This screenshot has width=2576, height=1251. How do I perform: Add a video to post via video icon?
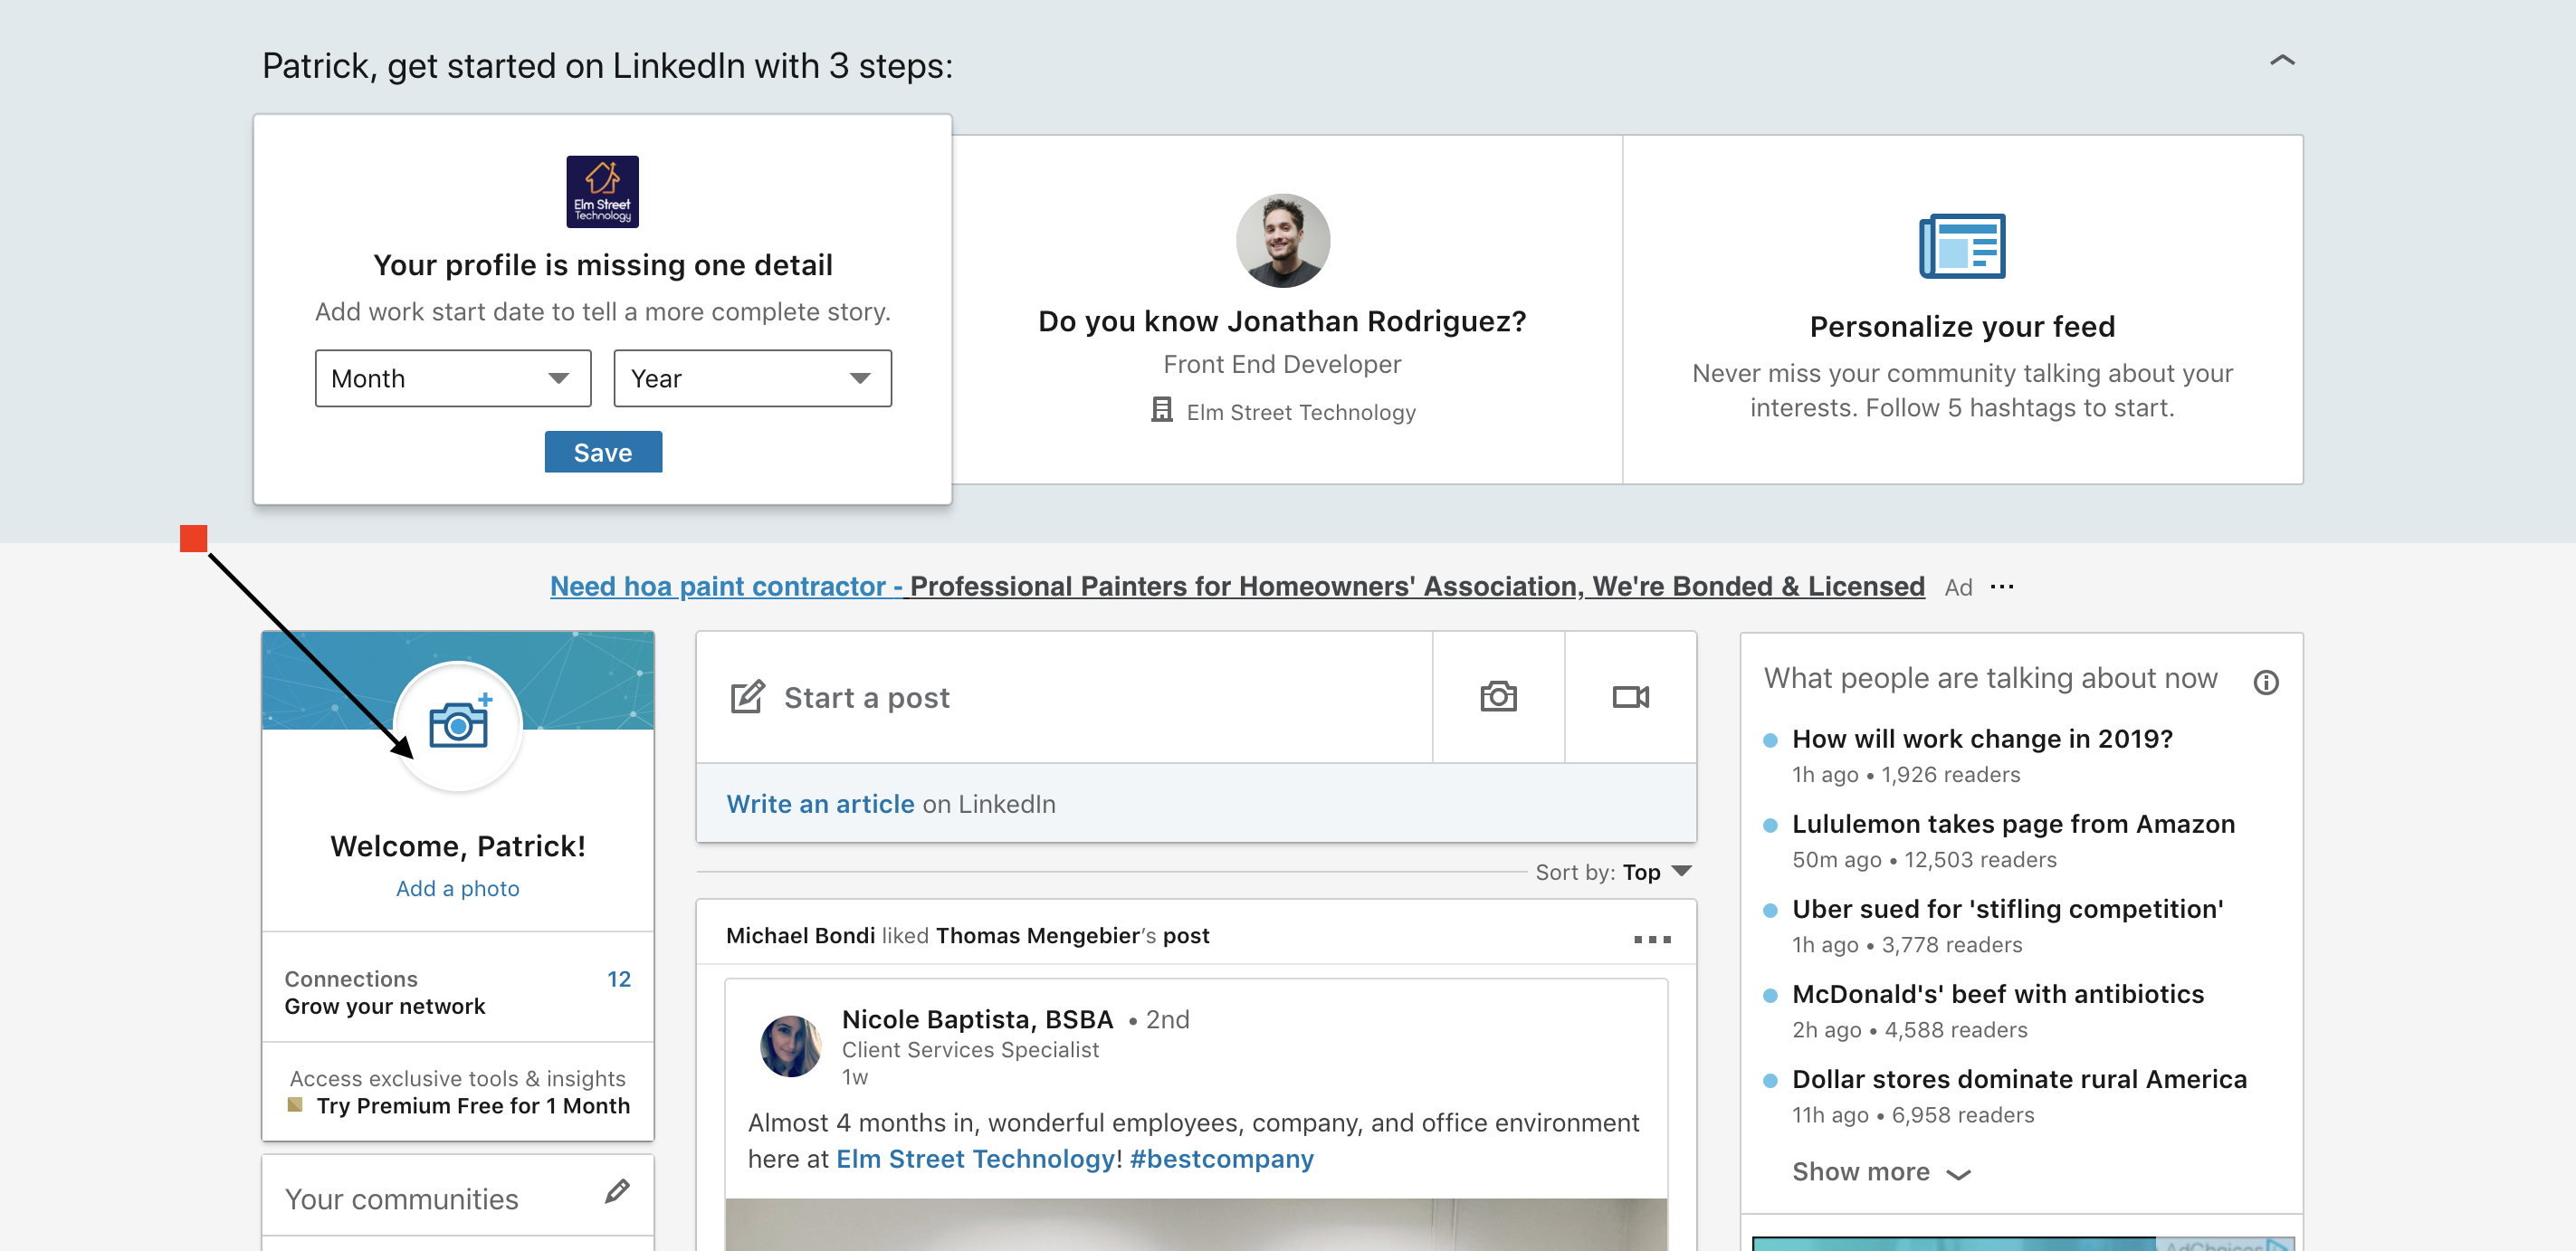(x=1630, y=697)
